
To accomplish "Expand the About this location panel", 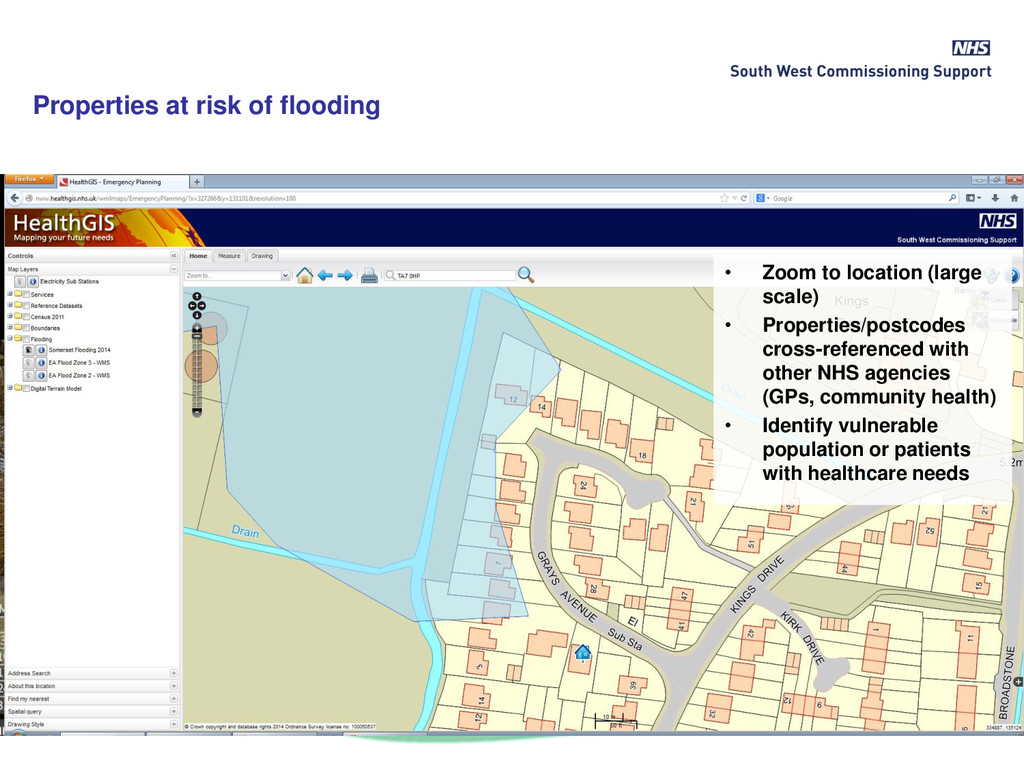I will coord(174,686).
